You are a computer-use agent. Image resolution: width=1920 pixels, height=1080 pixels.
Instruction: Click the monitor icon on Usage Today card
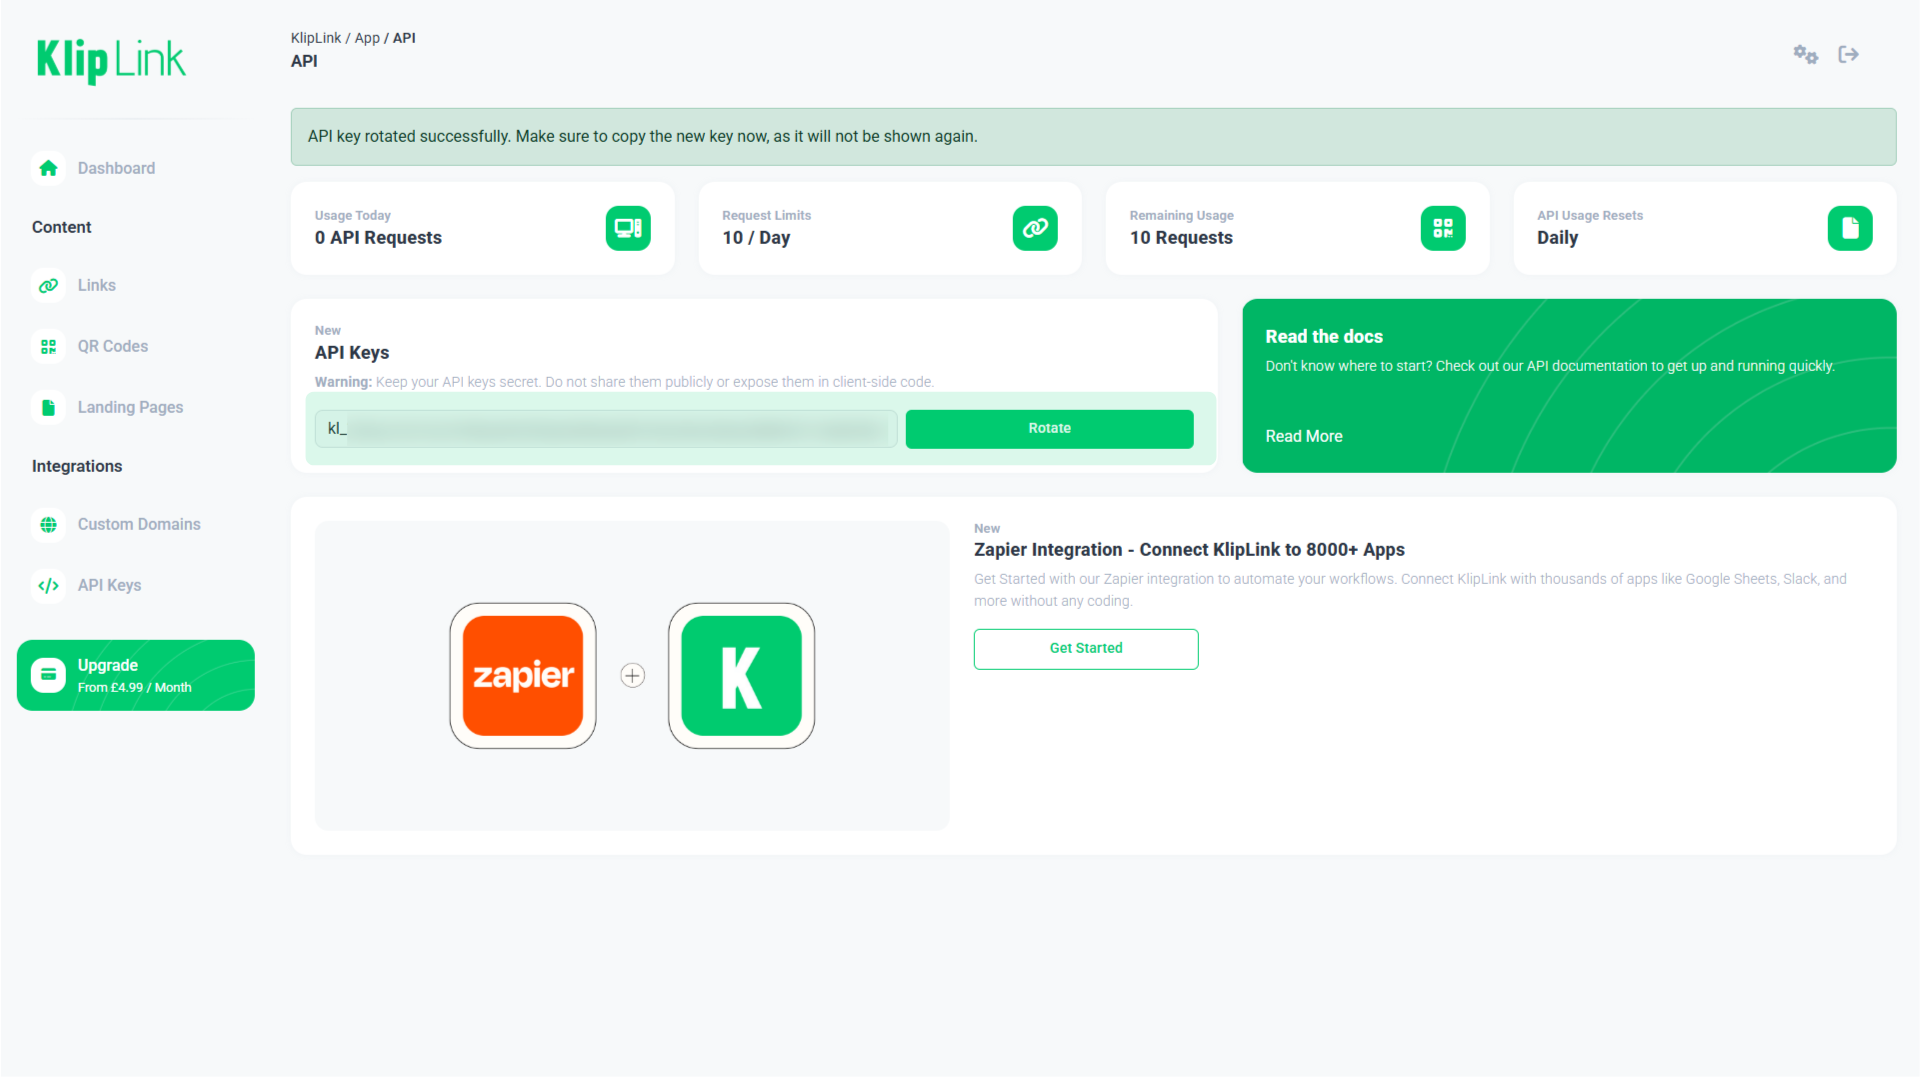628,228
